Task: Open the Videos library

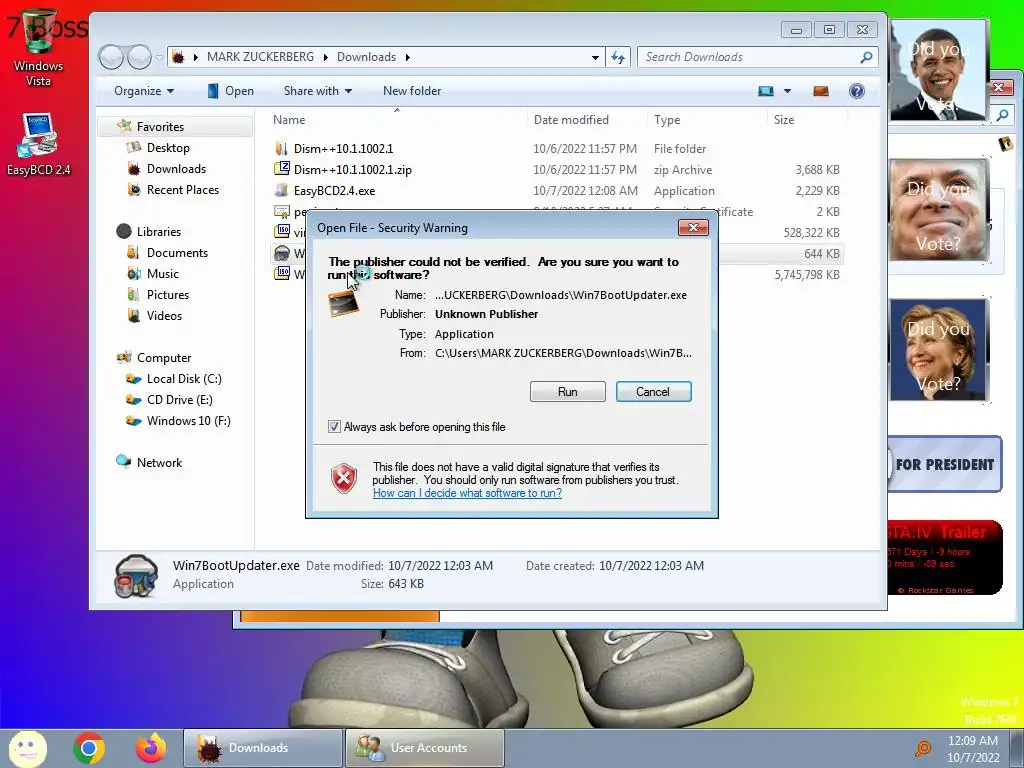Action: coord(164,315)
